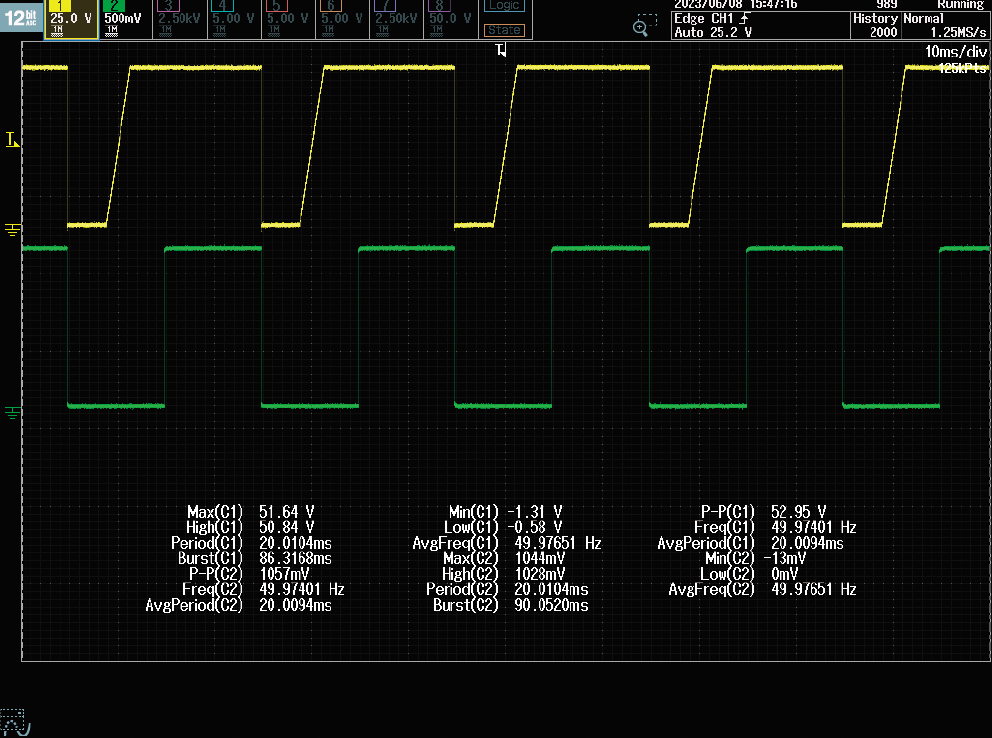992x738 pixels.
Task: Open the History 2000 setting
Action: [x=876, y=26]
